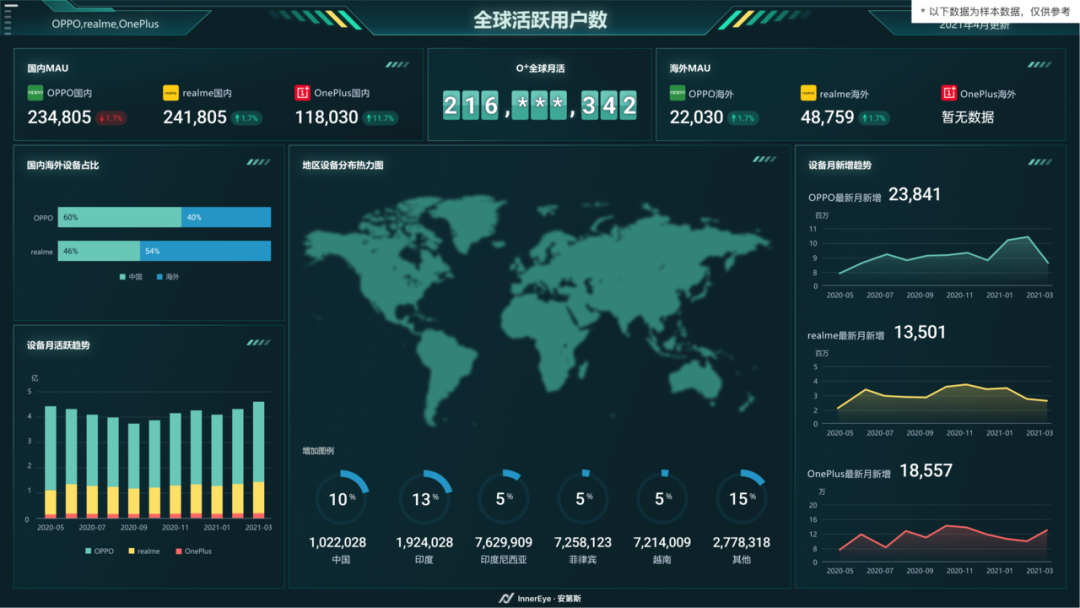1080x608 pixels.
Task: Click the 2021-03 stacked bar in 设备月活跃趋势
Action: pos(259,460)
